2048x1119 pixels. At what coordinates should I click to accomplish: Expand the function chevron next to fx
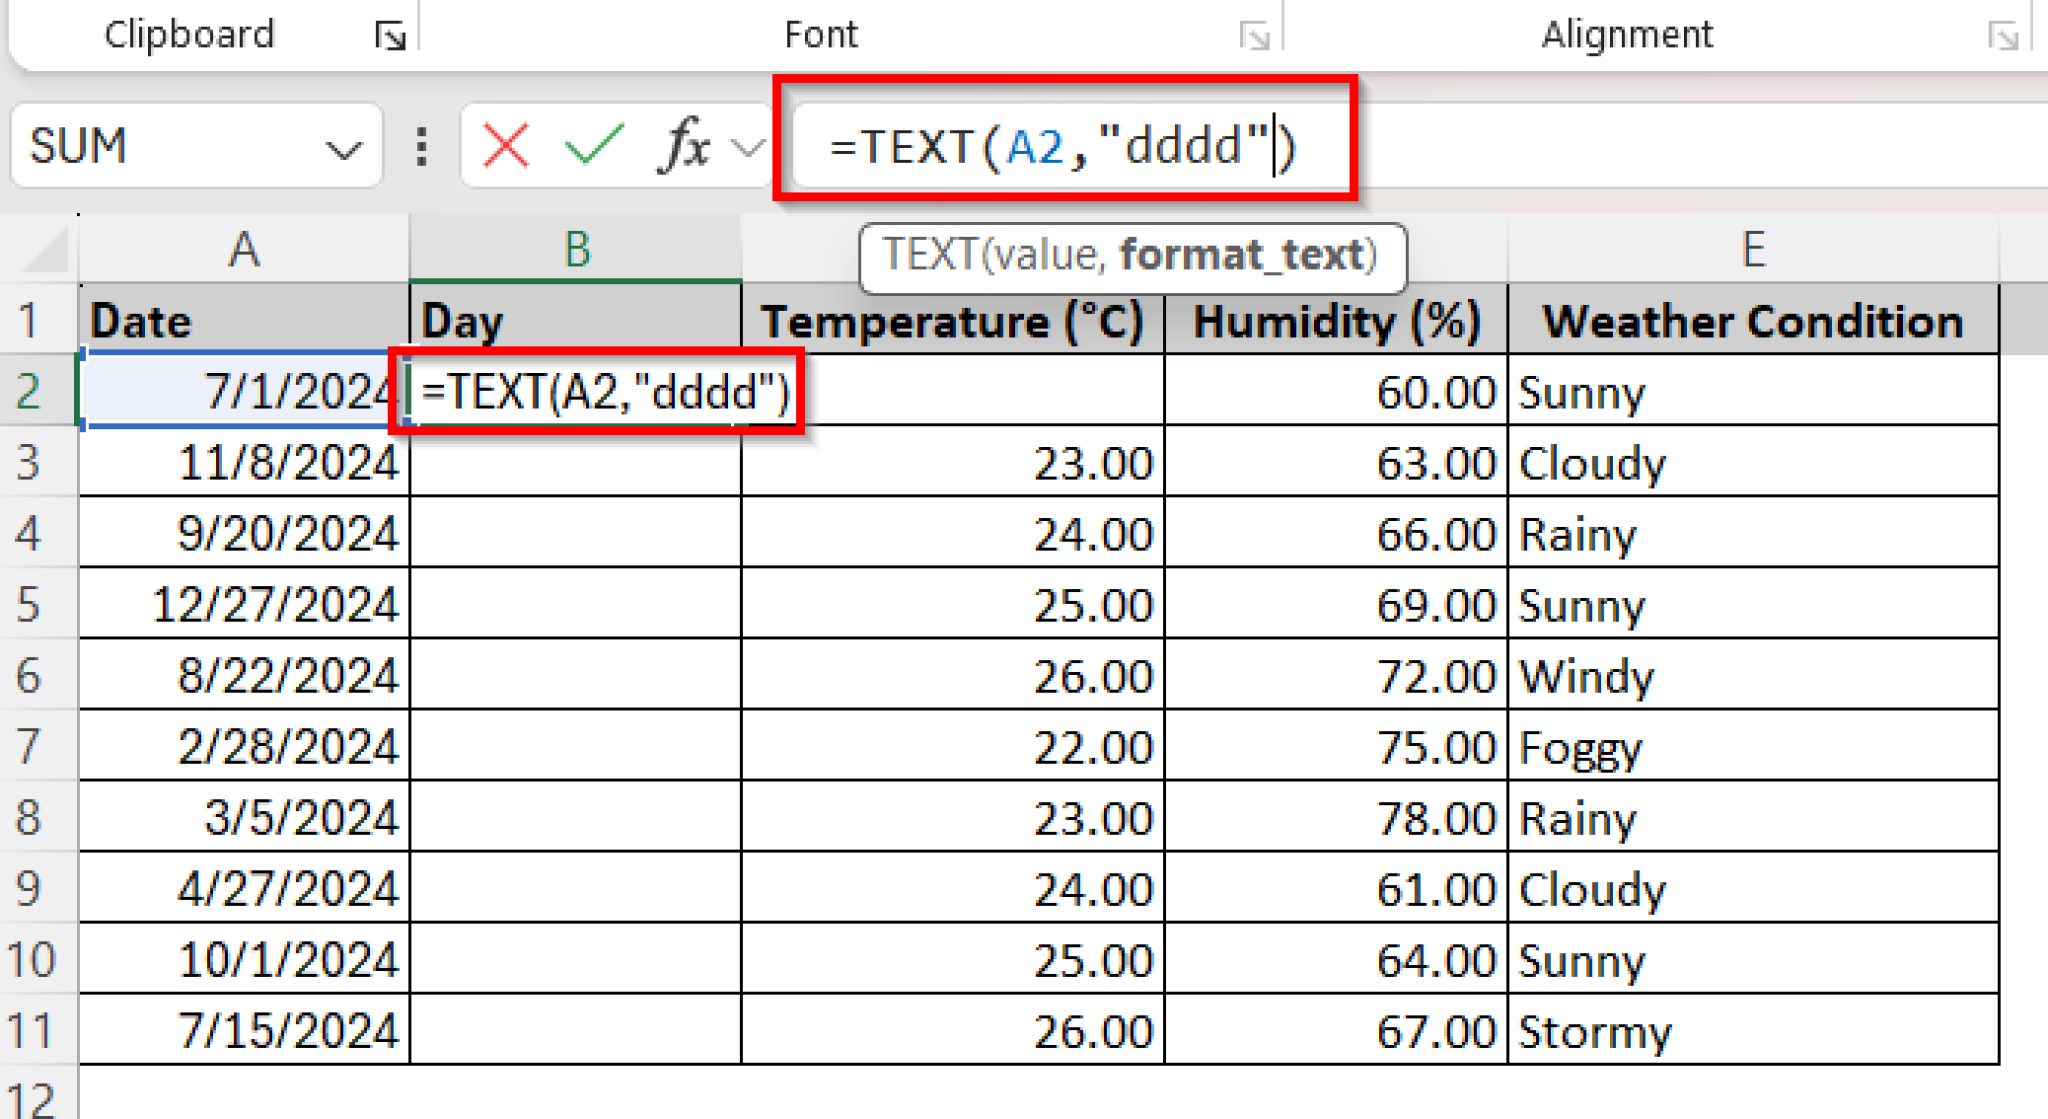point(744,146)
